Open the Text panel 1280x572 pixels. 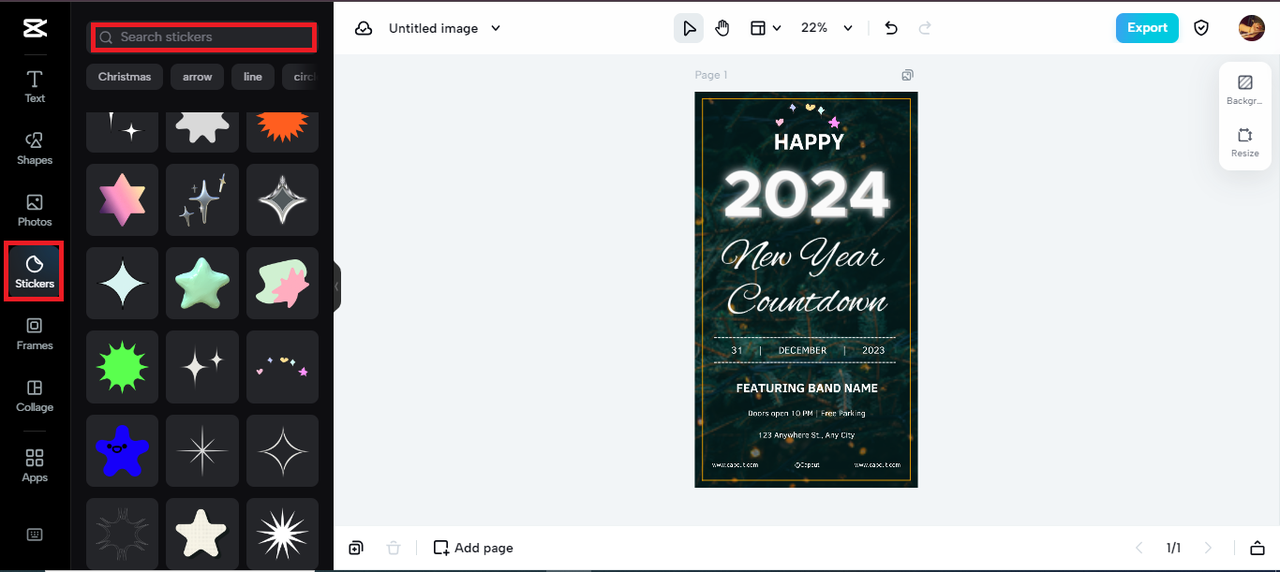click(35, 87)
